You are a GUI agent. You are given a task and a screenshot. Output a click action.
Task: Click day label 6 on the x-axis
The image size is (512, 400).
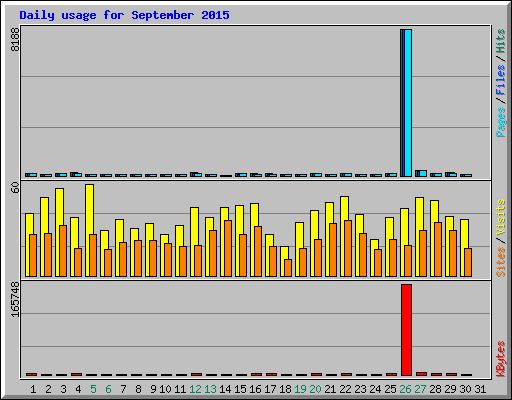(x=108, y=389)
